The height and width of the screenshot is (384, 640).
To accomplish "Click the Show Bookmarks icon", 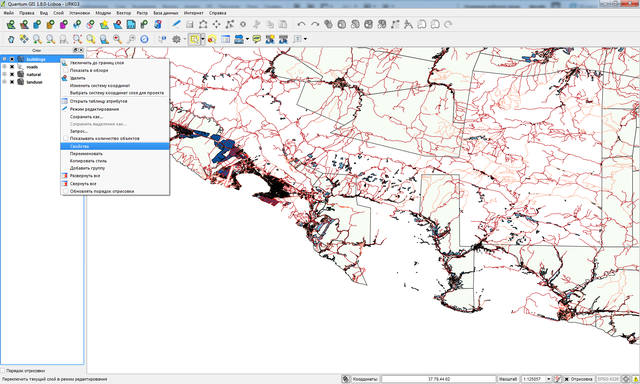I will (x=283, y=39).
